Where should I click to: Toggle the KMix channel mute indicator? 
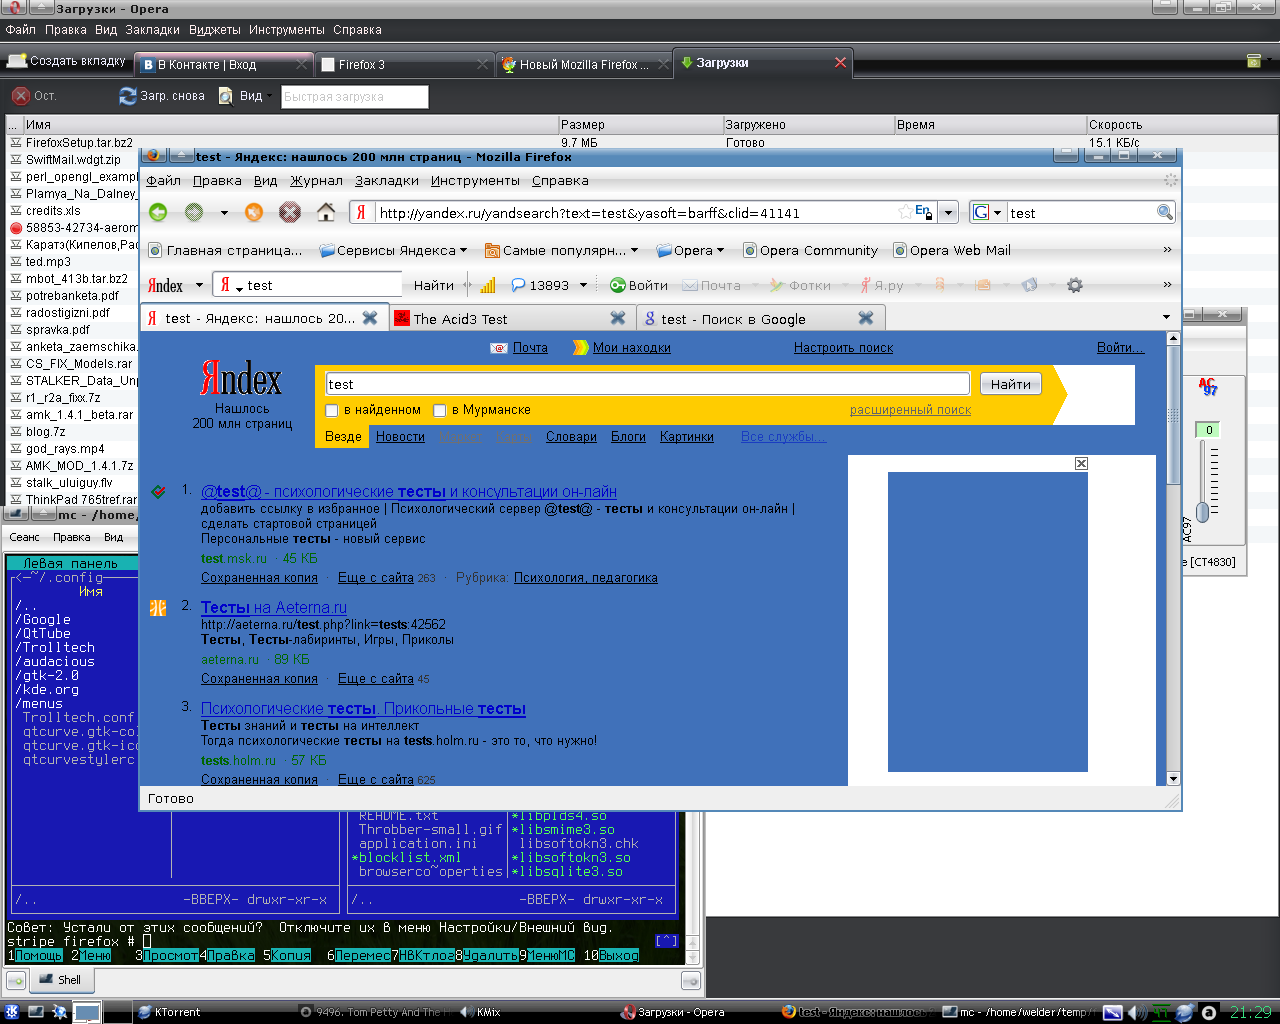(x=1208, y=430)
